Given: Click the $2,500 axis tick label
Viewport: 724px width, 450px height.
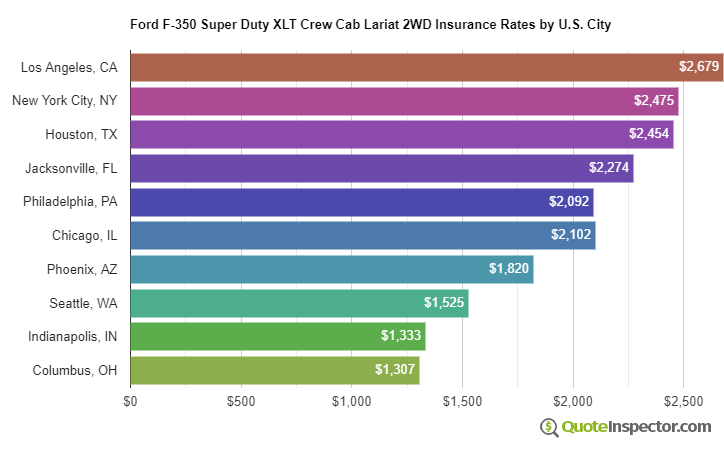Looking at the screenshot, I should tap(683, 401).
